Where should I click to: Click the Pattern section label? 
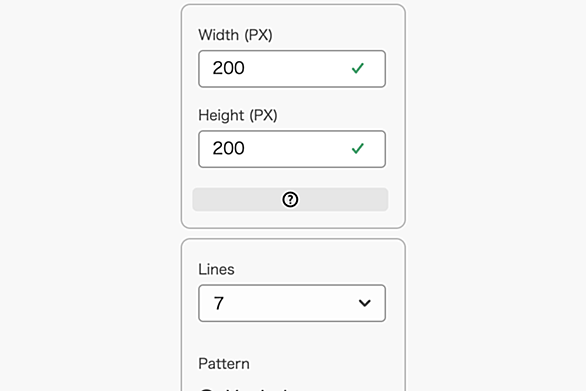coord(224,364)
